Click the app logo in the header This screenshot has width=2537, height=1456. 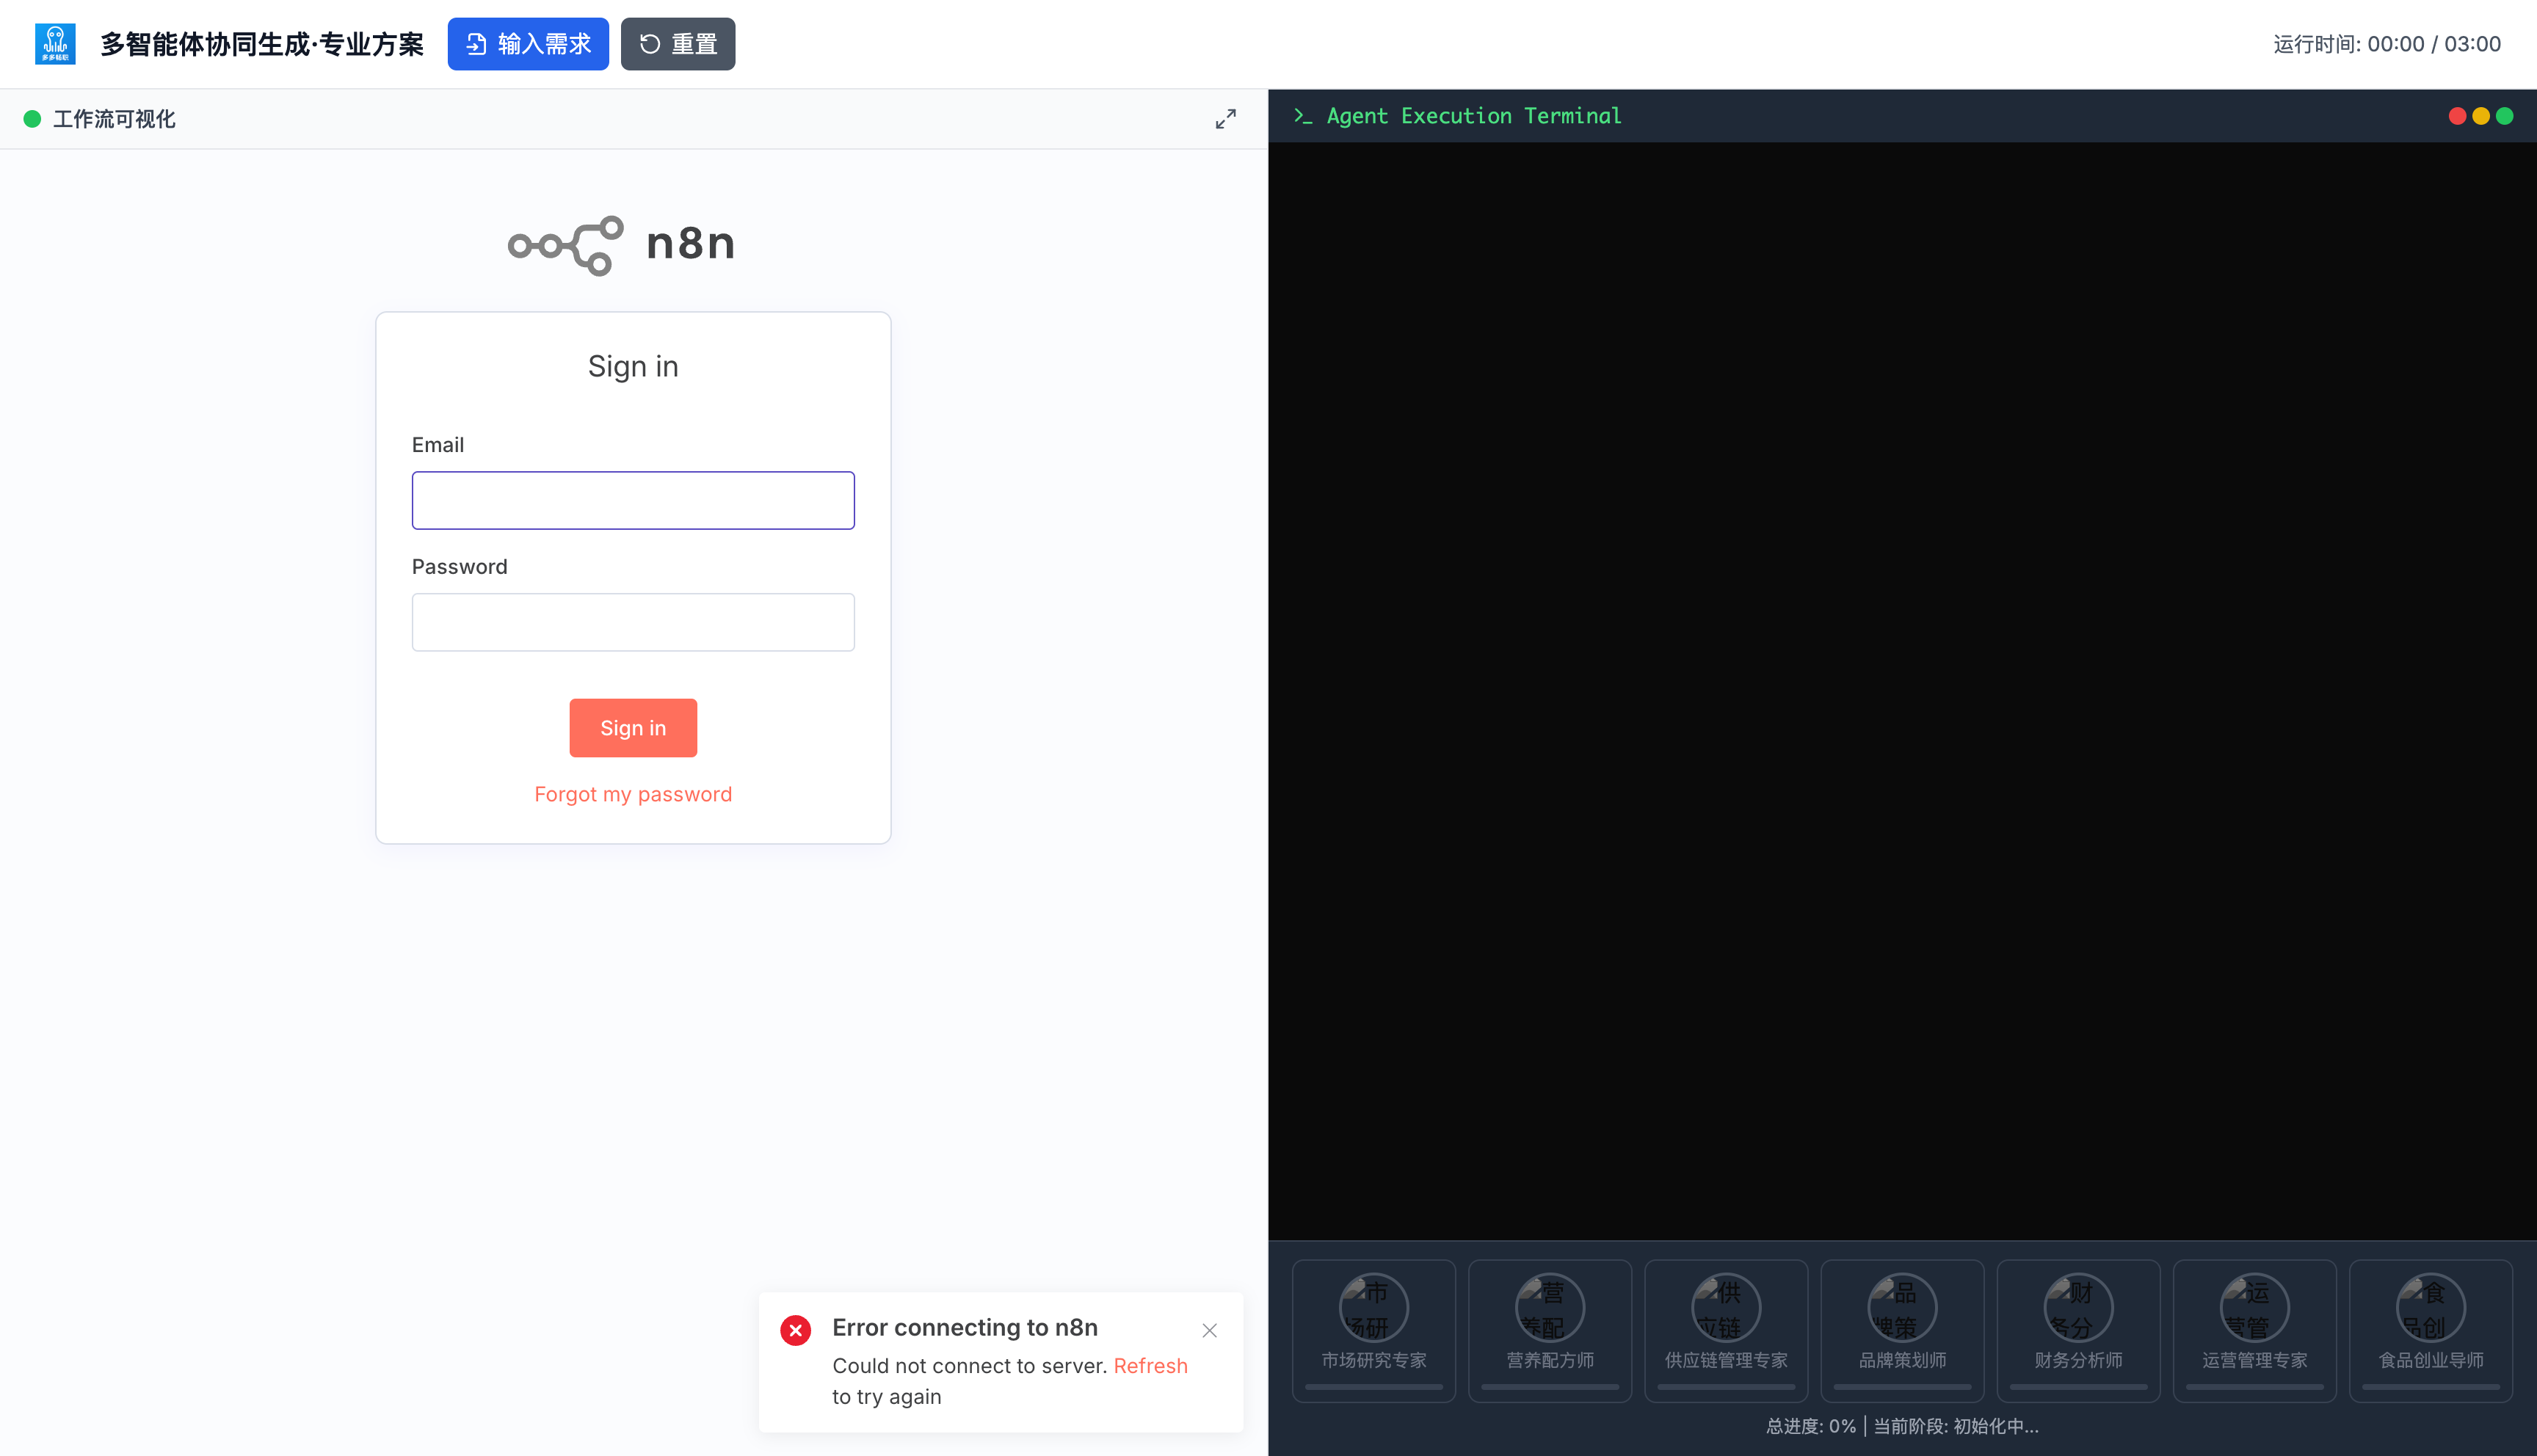(x=55, y=44)
